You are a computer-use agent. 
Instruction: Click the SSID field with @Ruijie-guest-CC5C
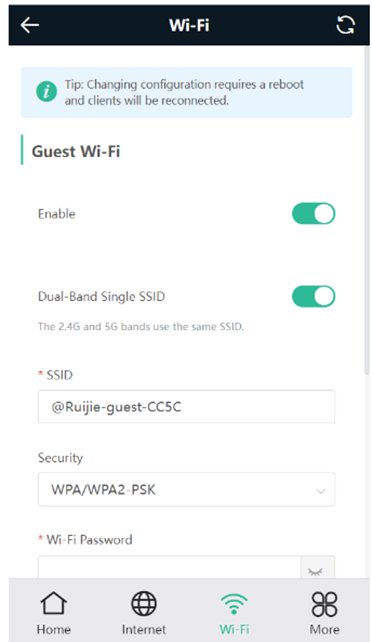coord(187,407)
